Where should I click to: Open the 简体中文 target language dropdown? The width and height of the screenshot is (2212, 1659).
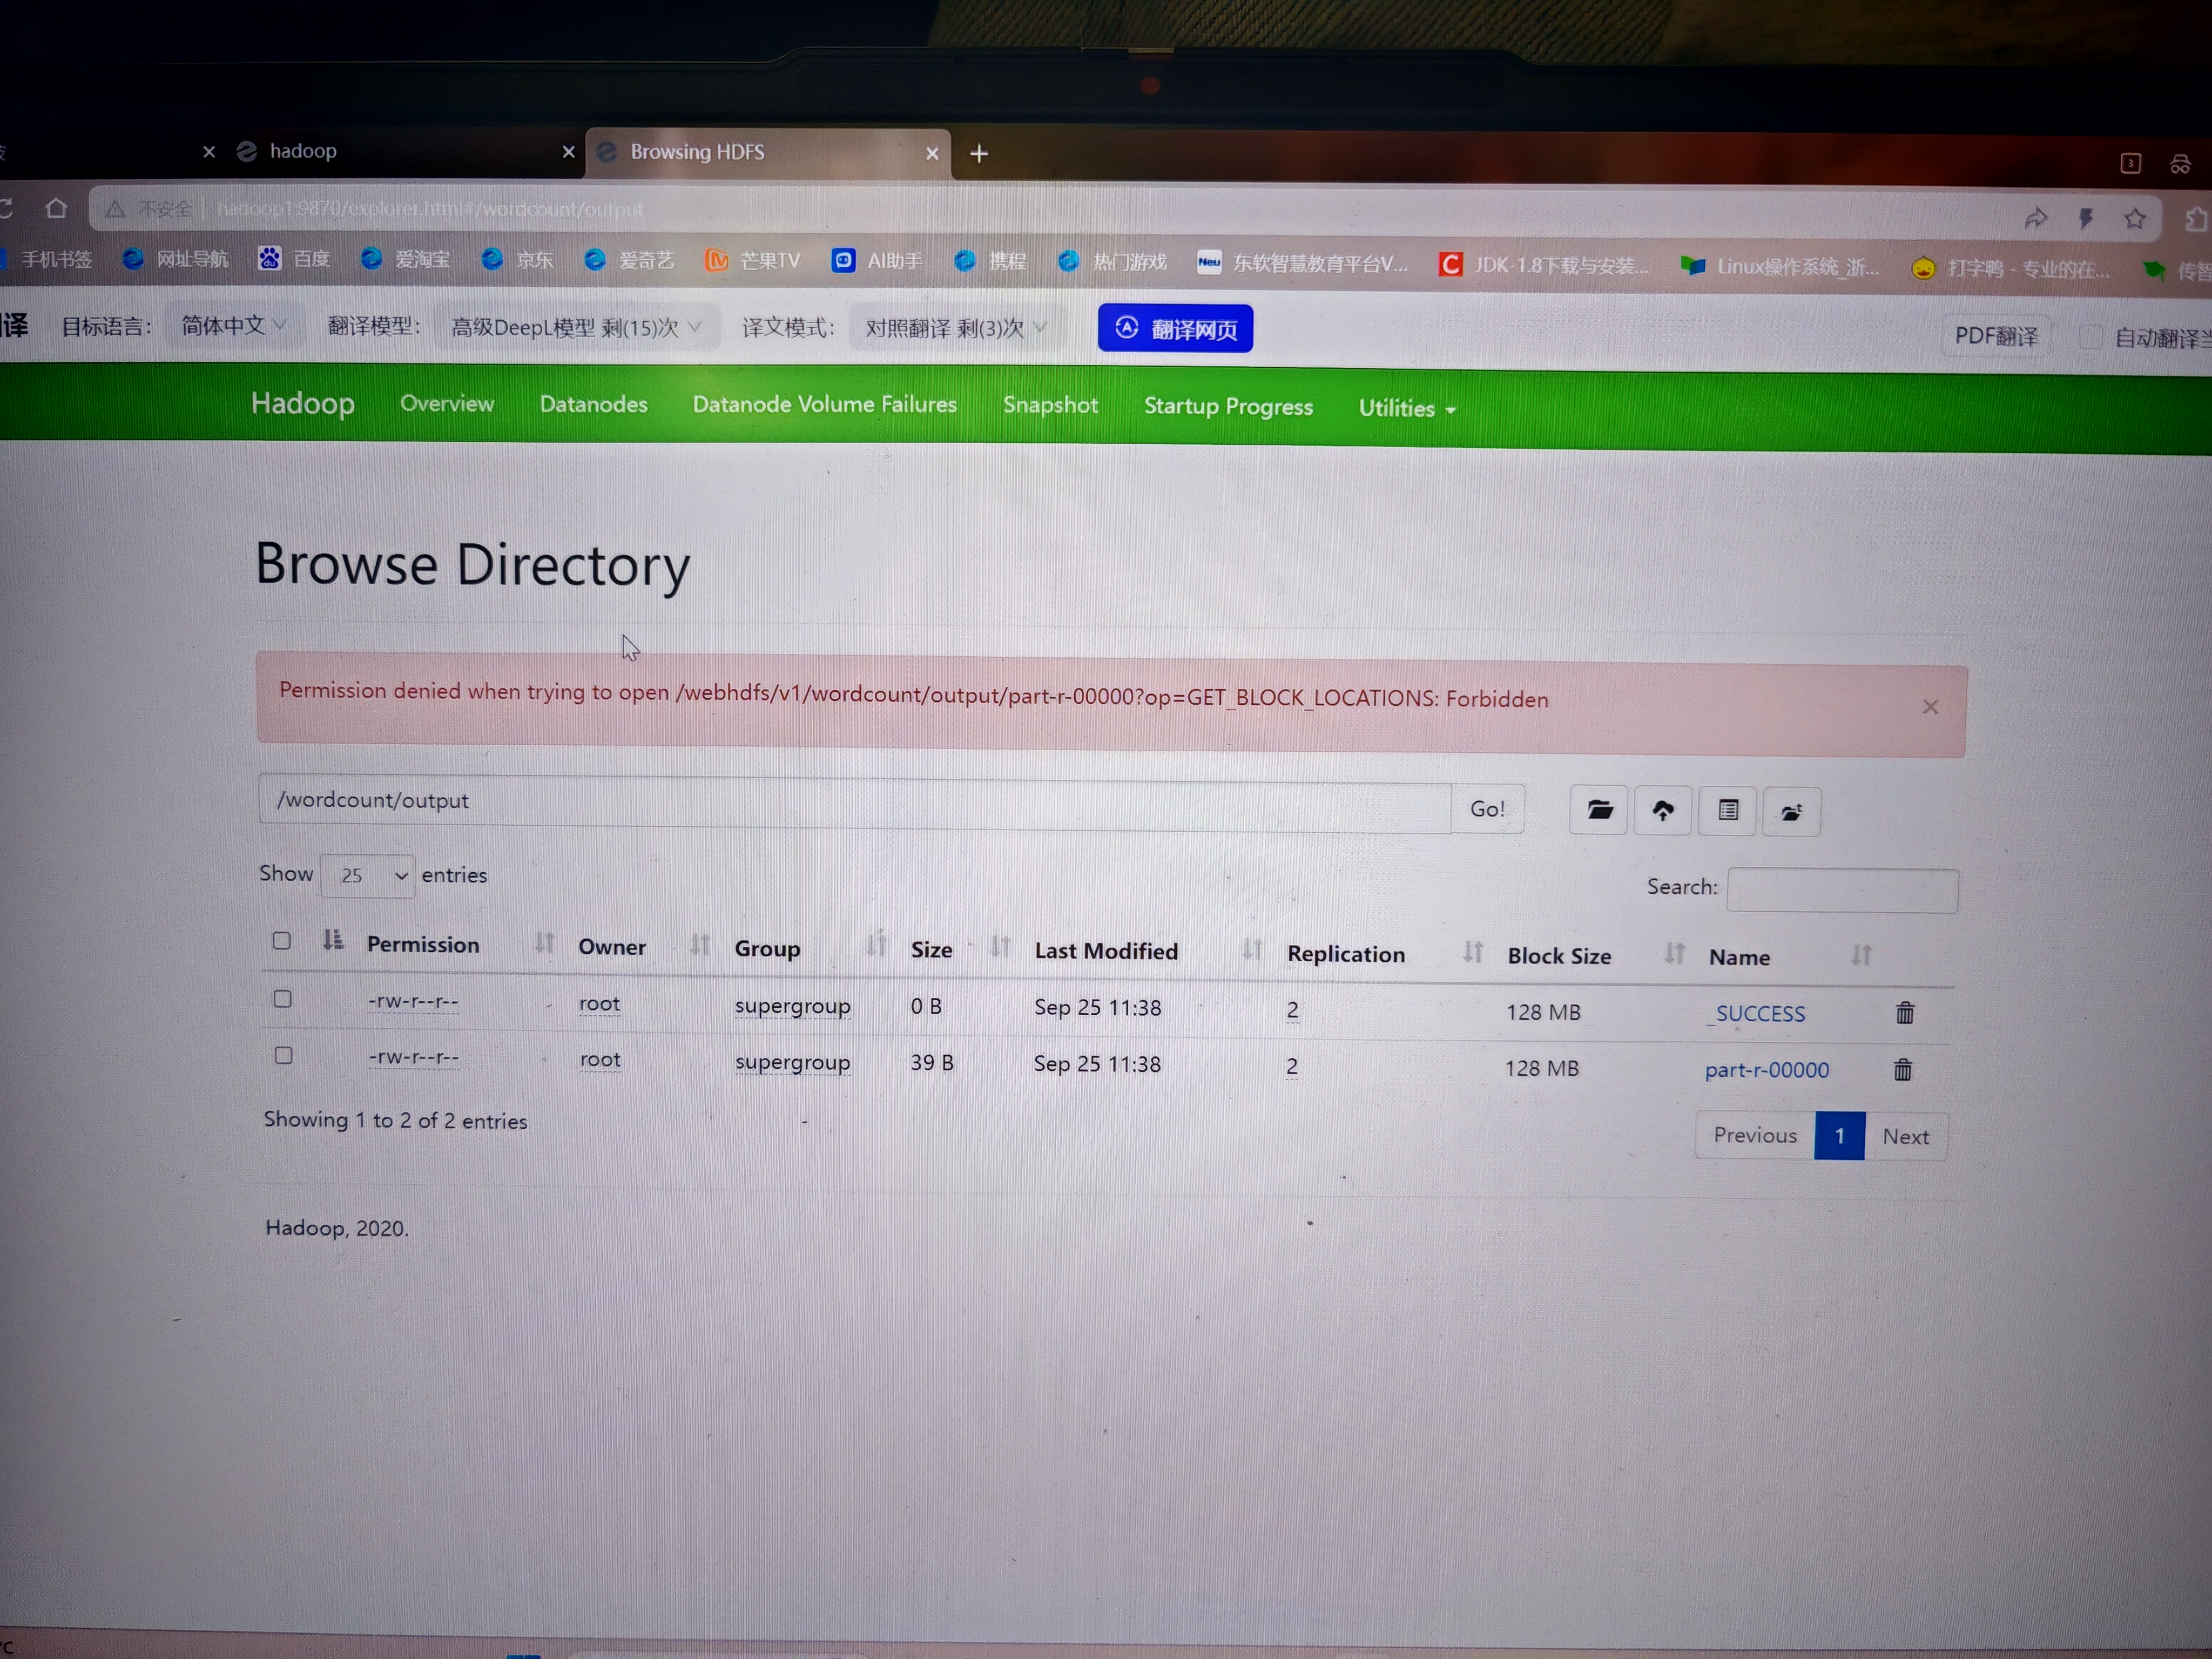pos(234,326)
